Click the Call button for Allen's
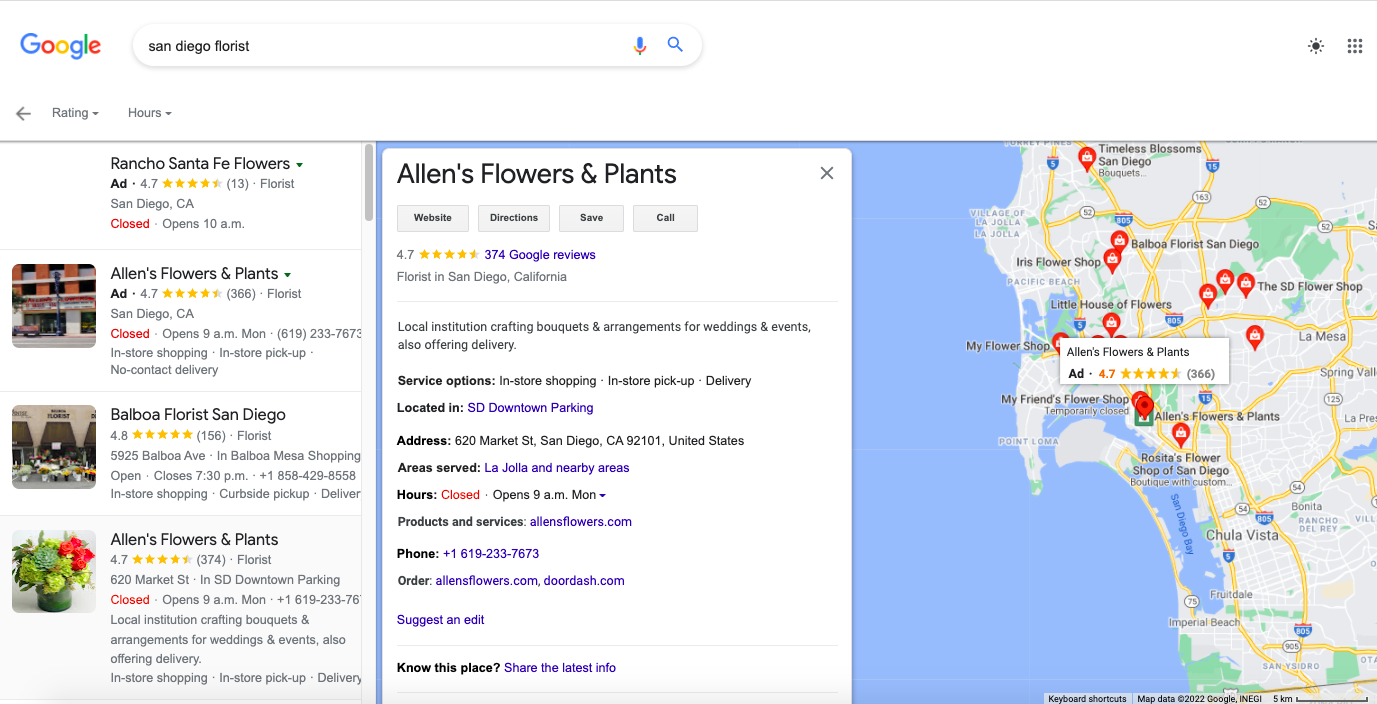The width and height of the screenshot is (1377, 704). coord(664,218)
